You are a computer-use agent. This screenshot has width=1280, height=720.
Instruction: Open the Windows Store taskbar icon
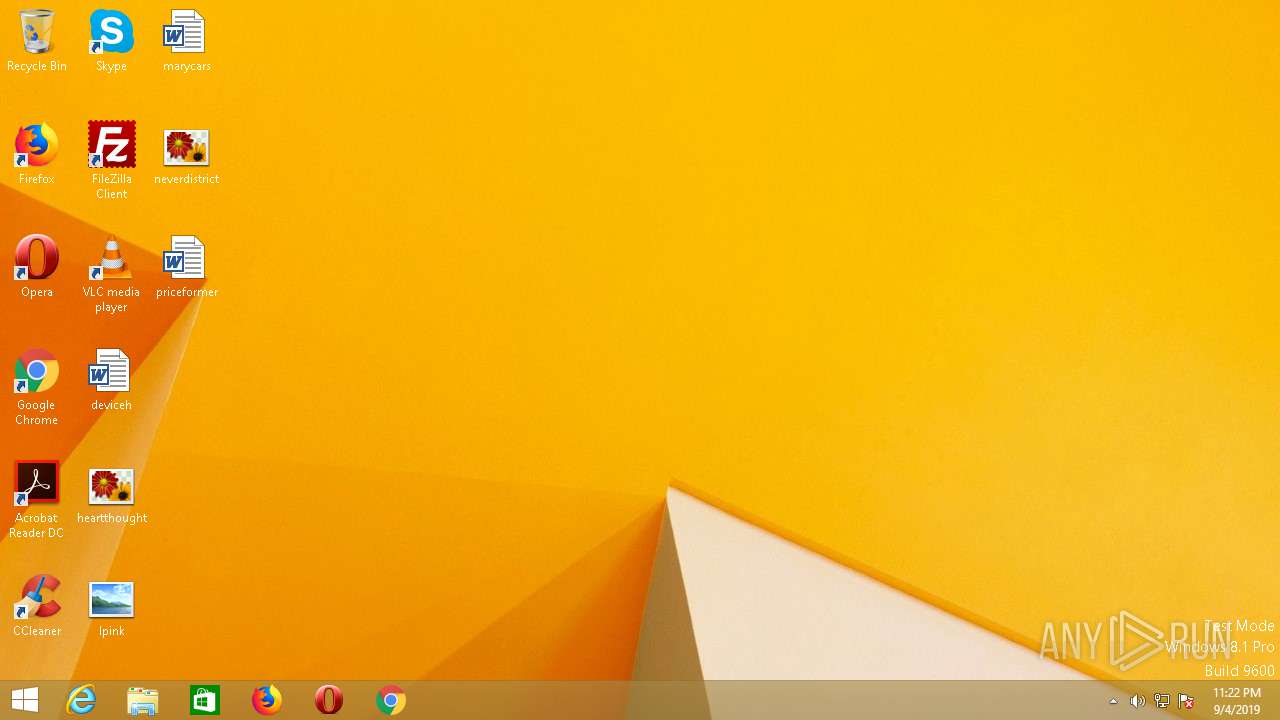[205, 700]
